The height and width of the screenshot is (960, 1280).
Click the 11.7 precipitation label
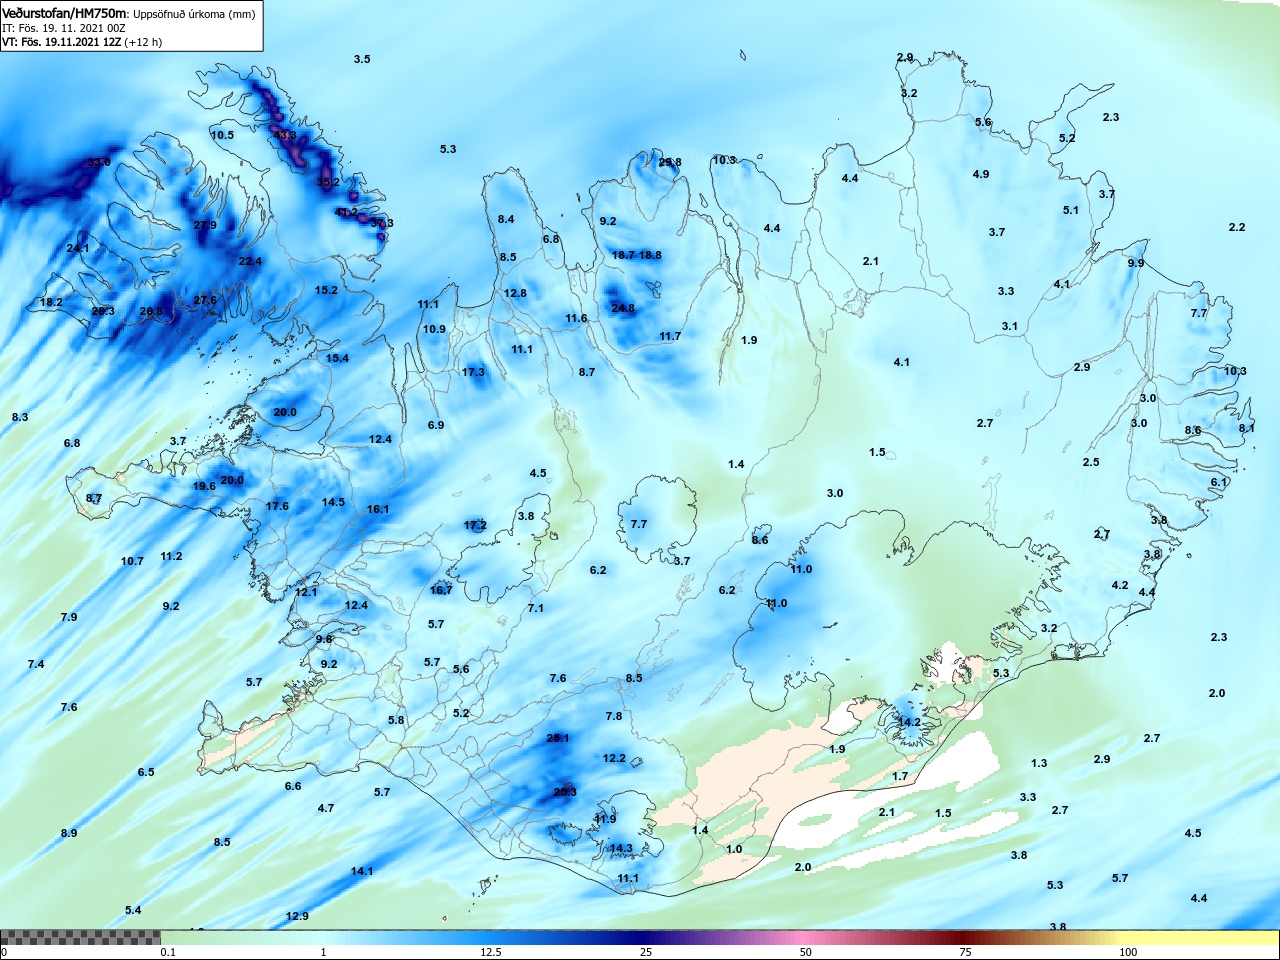670,336
